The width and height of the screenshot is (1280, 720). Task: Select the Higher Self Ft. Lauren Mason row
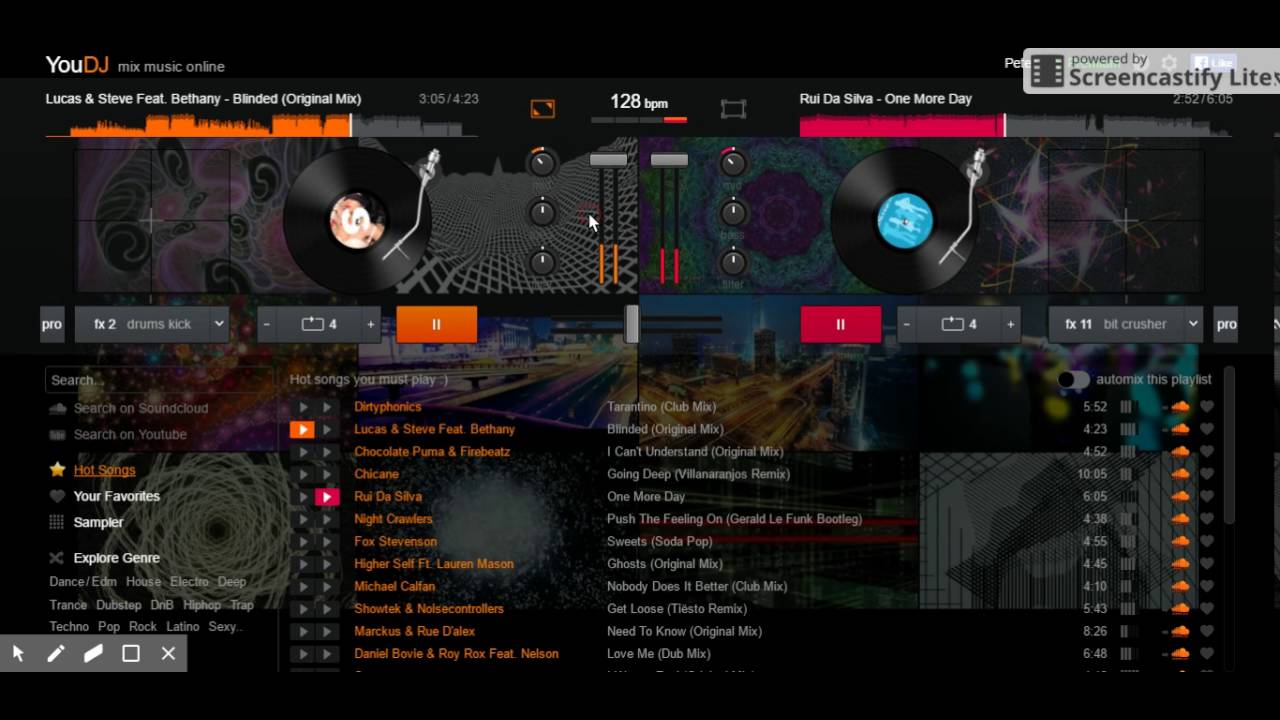[750, 564]
